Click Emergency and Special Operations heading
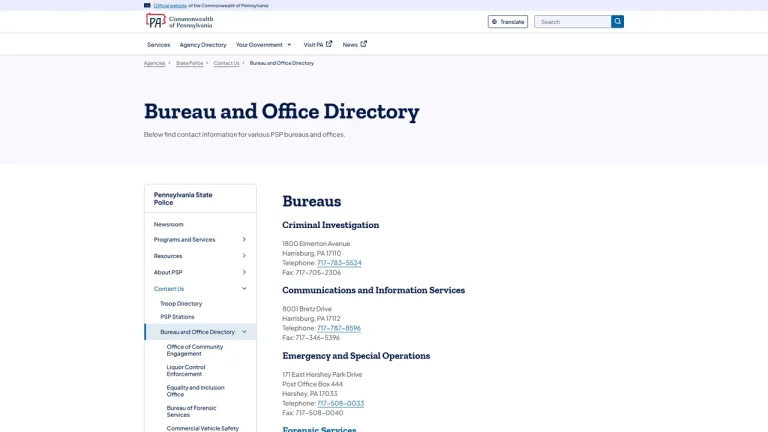Image resolution: width=768 pixels, height=432 pixels. [x=356, y=356]
